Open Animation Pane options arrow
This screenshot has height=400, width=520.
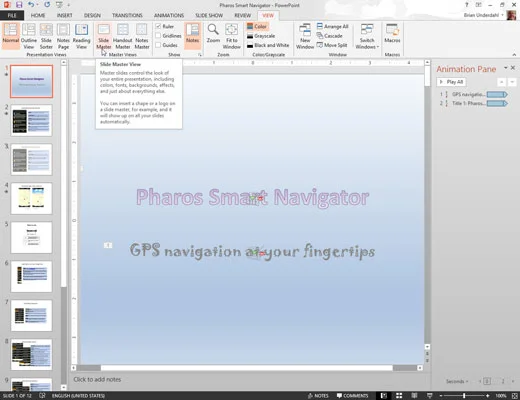[x=505, y=68]
